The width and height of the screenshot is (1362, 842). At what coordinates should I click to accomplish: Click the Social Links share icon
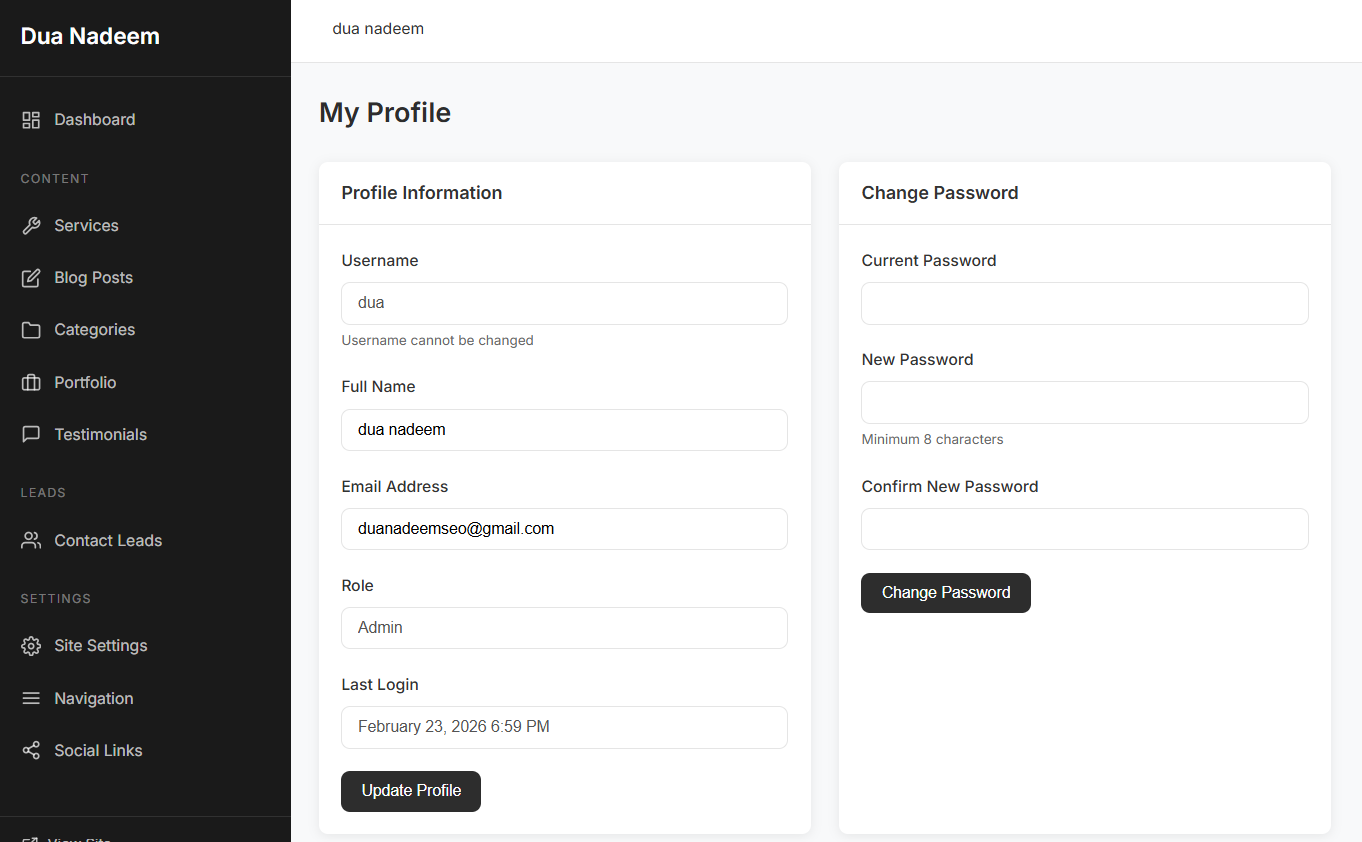pyautogui.click(x=31, y=751)
